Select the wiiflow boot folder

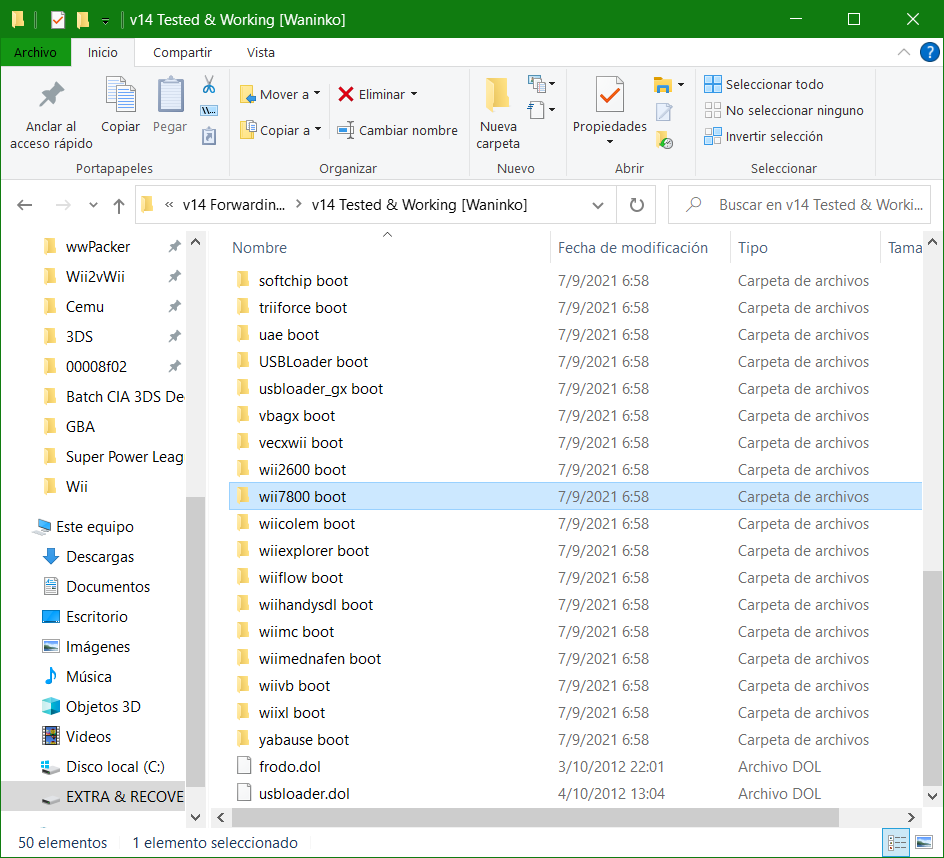coord(576,577)
